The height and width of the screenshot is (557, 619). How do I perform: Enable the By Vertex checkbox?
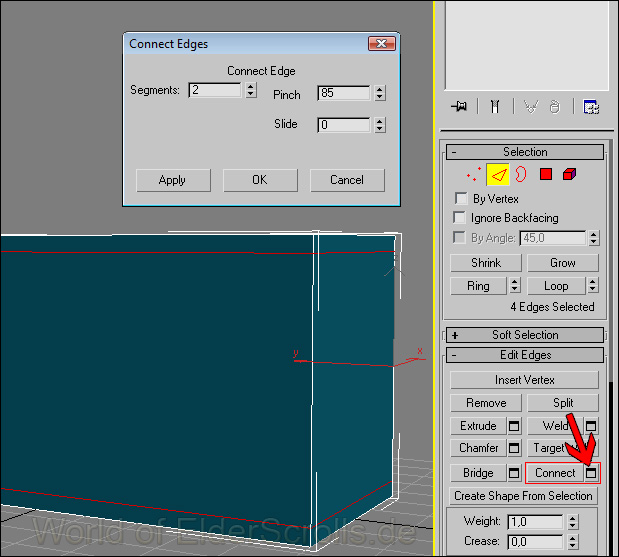461,199
